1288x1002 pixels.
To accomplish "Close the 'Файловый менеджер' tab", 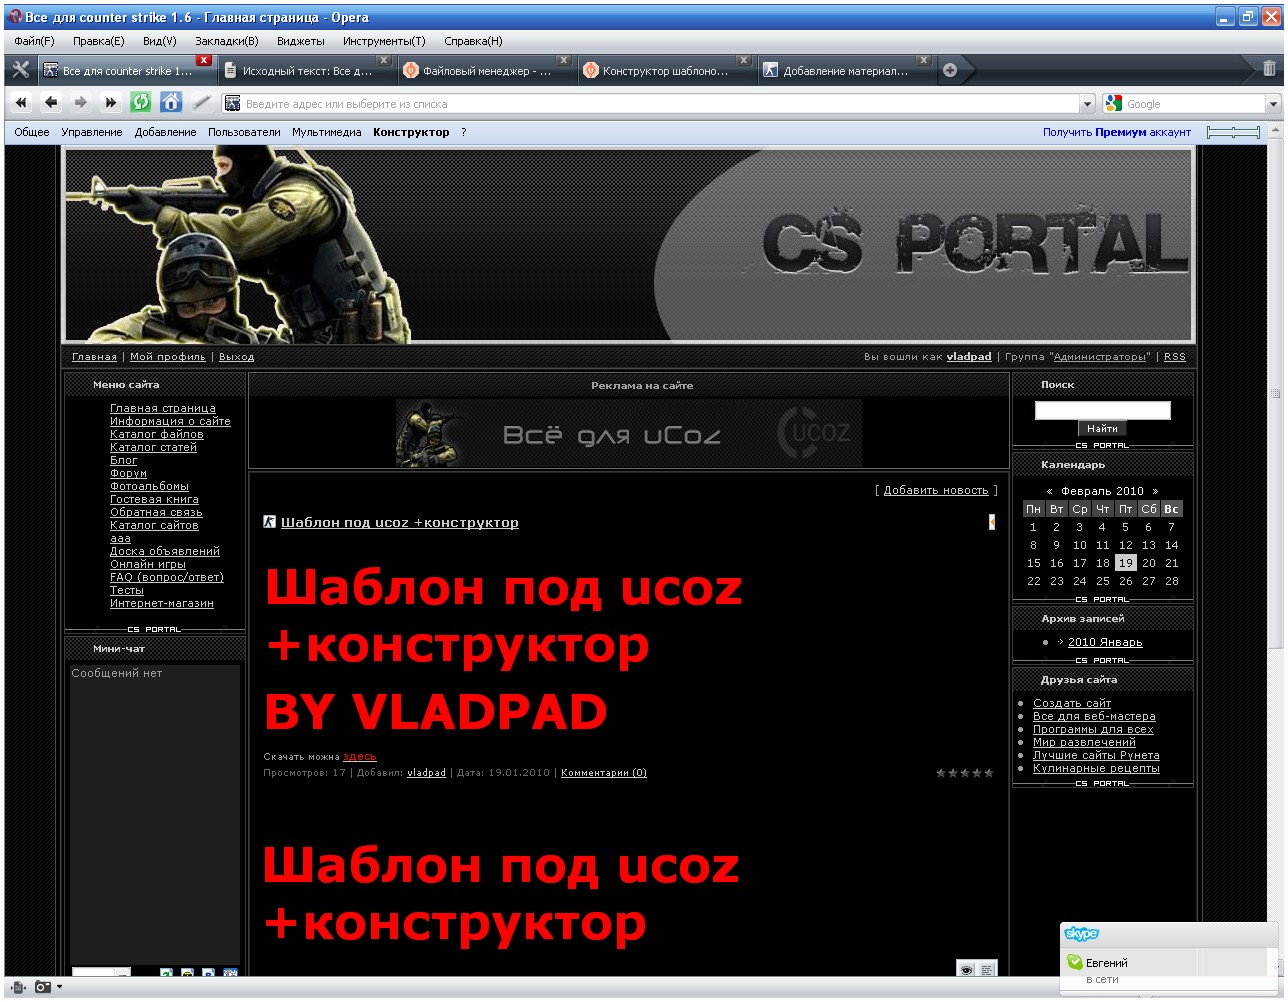I will (x=564, y=60).
